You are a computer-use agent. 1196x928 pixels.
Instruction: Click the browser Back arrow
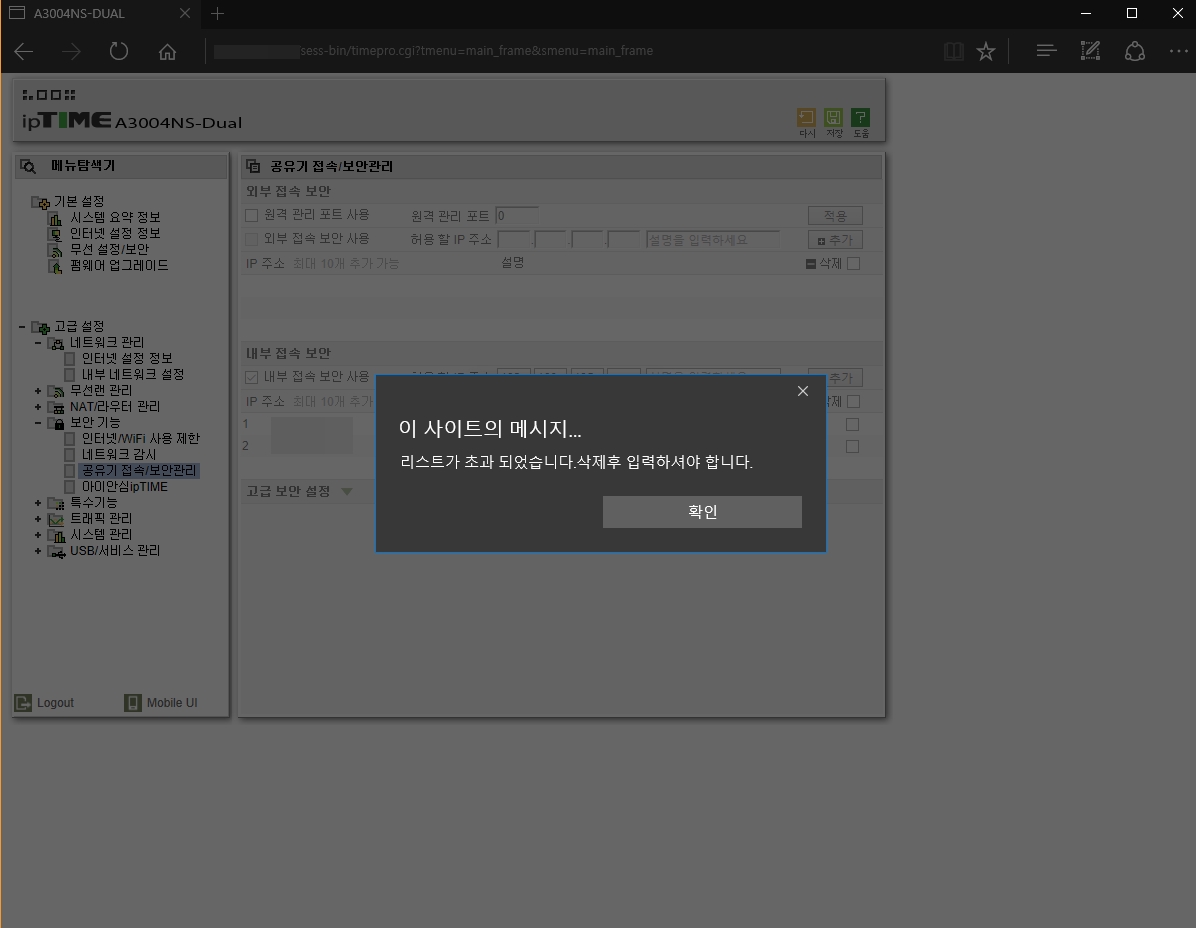pos(24,51)
